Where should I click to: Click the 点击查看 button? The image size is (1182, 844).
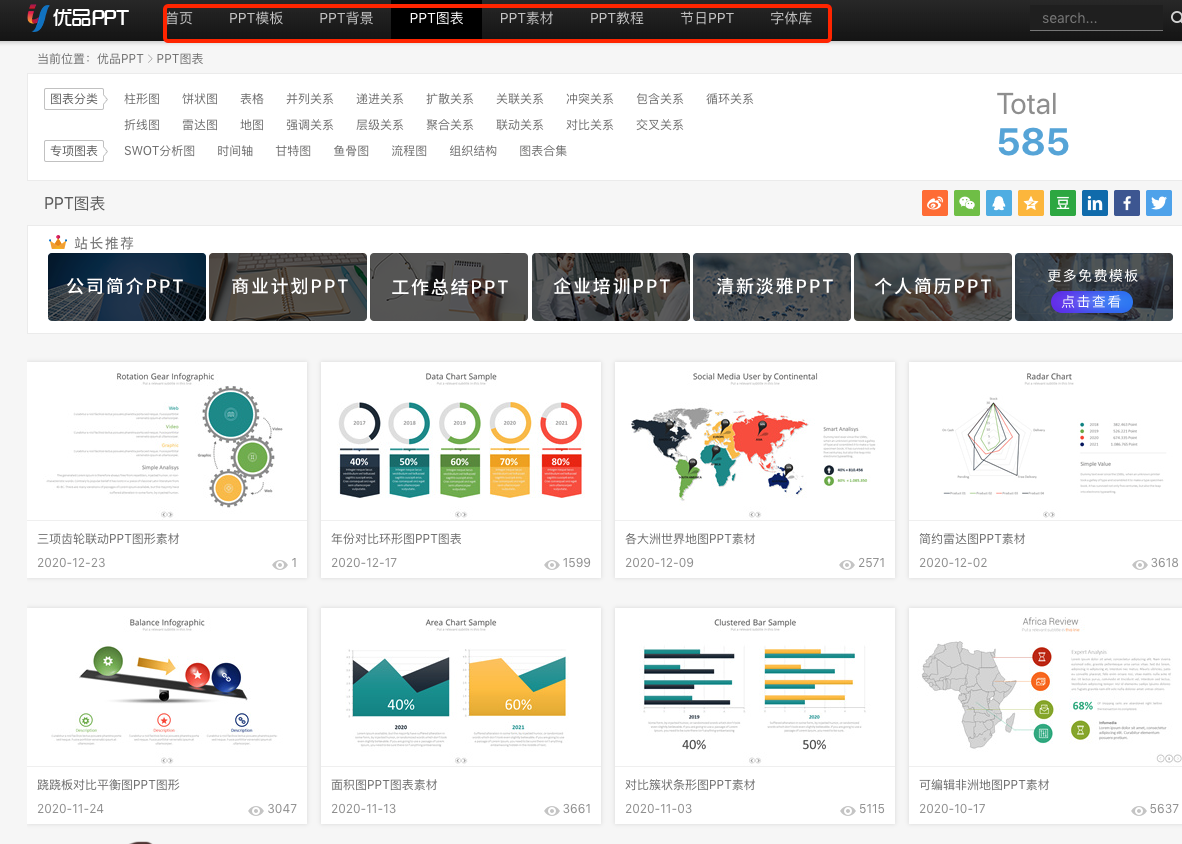tap(1092, 302)
